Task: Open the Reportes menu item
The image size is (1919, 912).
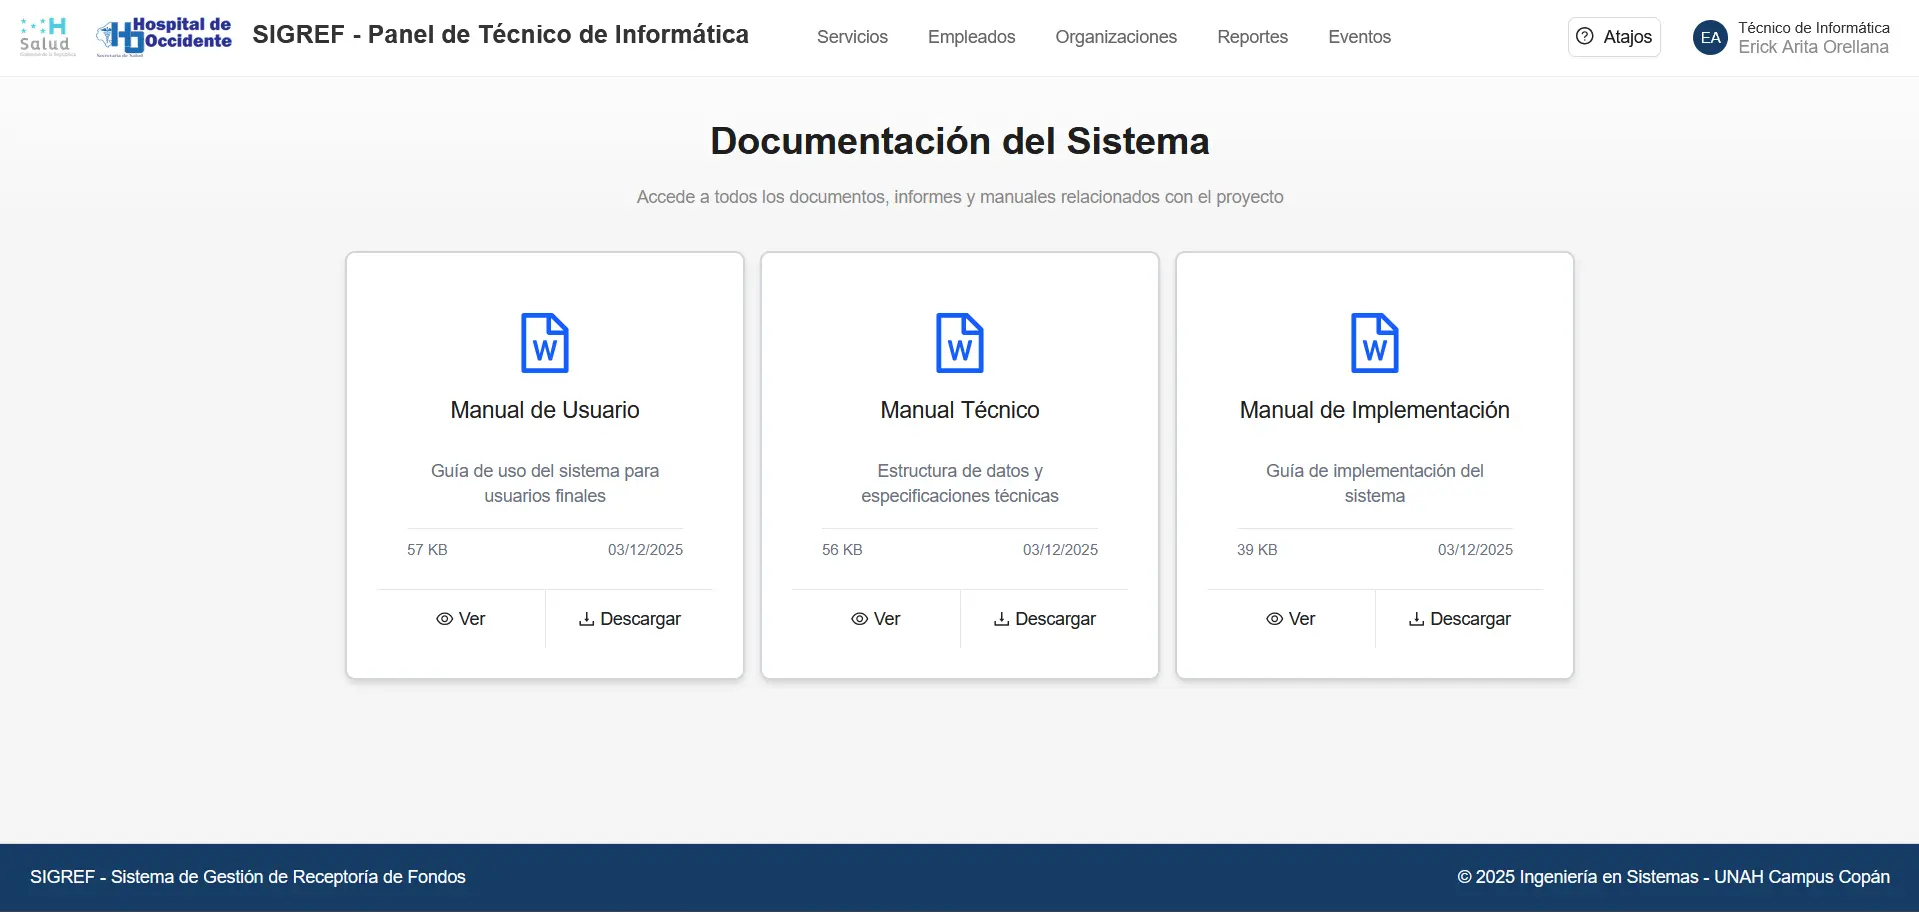Action: click(1251, 37)
